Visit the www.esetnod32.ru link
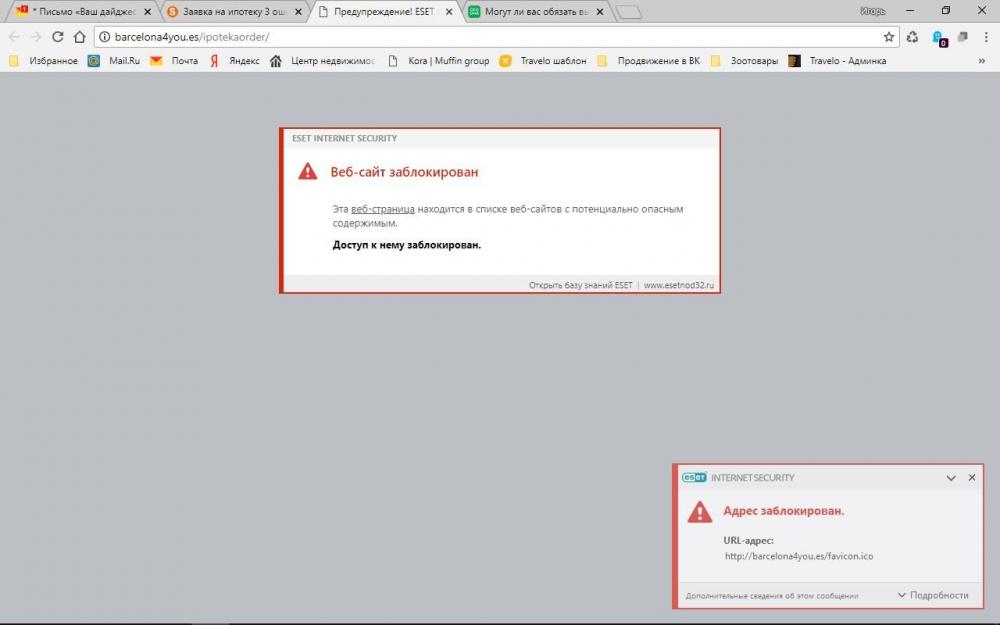 679,285
